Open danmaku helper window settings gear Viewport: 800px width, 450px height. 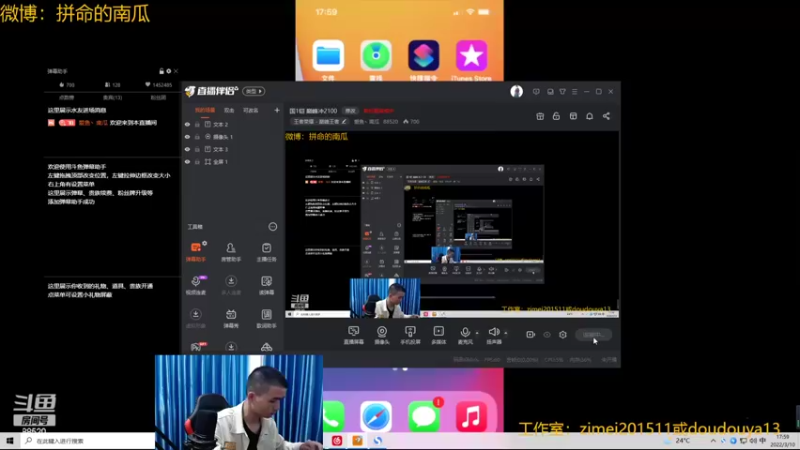pyautogui.click(x=168, y=71)
